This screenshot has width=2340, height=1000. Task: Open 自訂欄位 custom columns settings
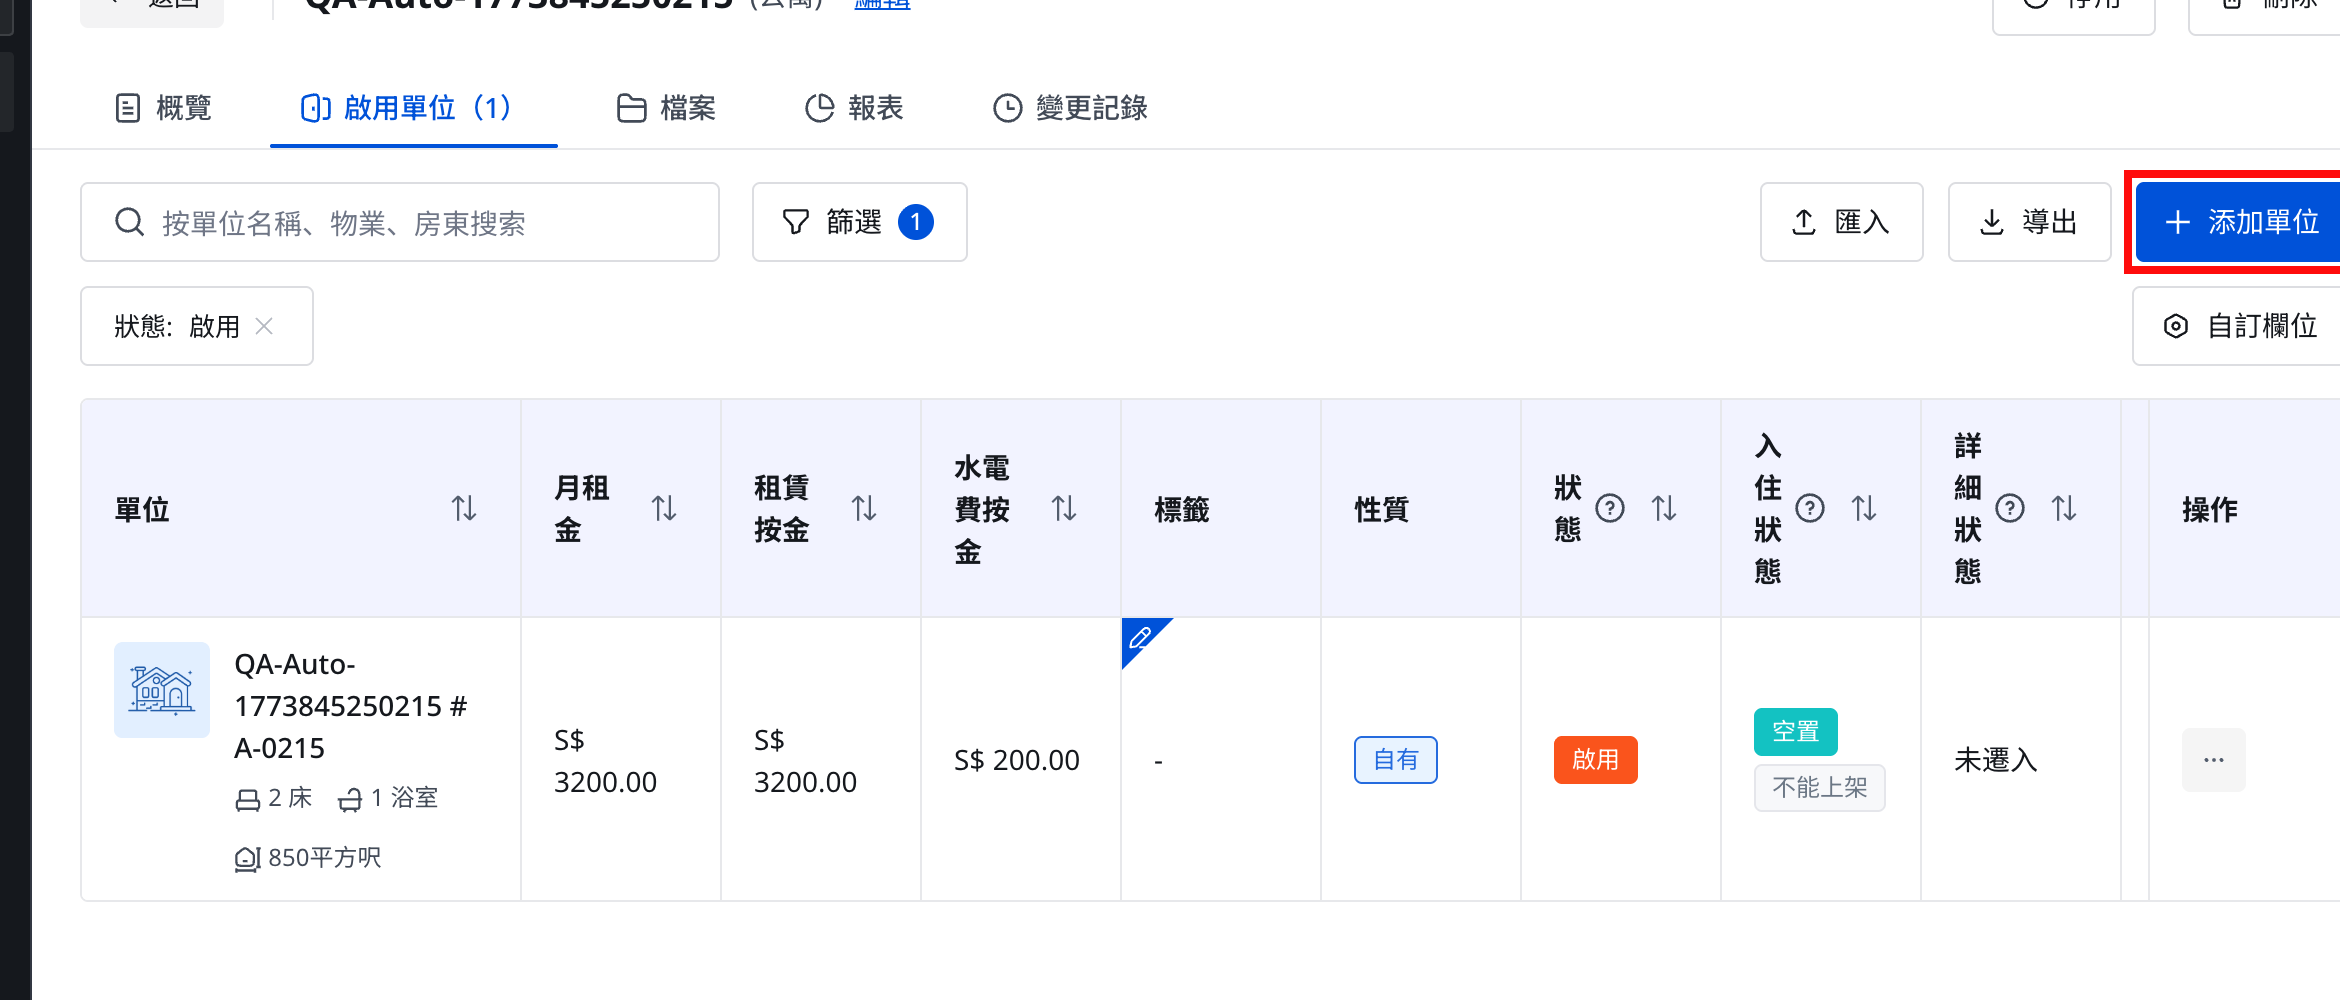(2238, 326)
